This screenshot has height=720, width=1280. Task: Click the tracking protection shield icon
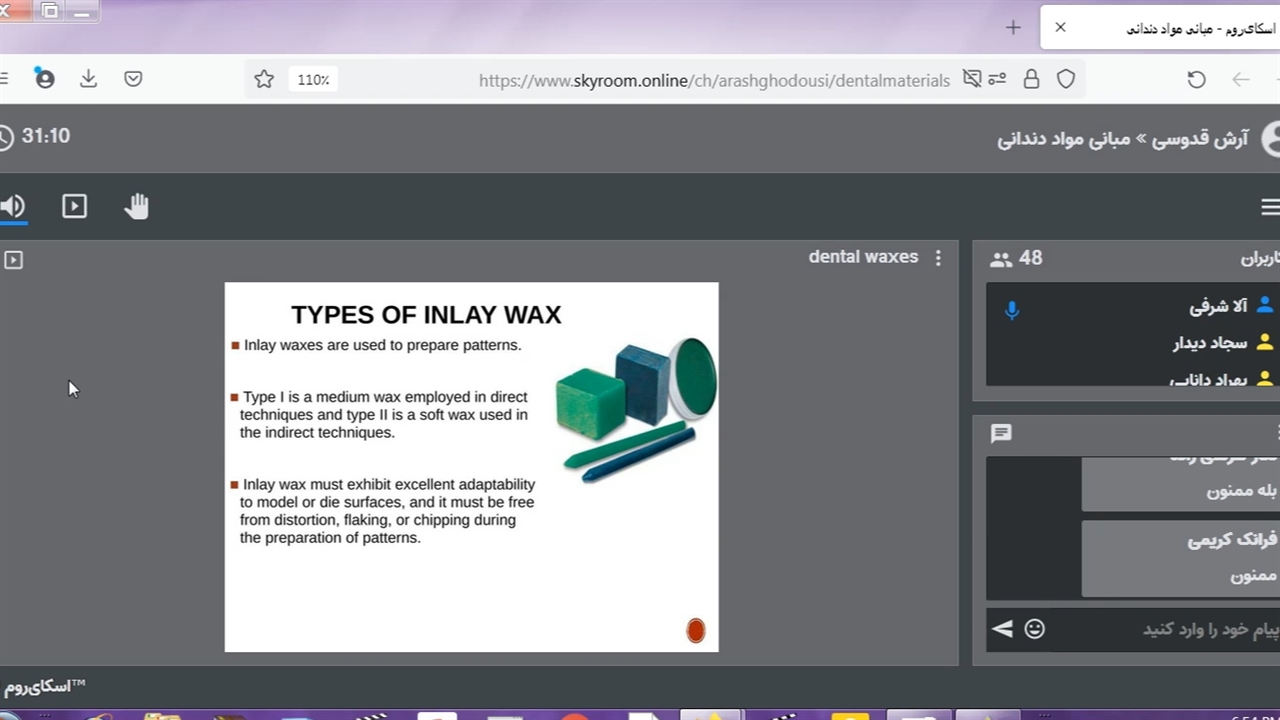(1066, 80)
